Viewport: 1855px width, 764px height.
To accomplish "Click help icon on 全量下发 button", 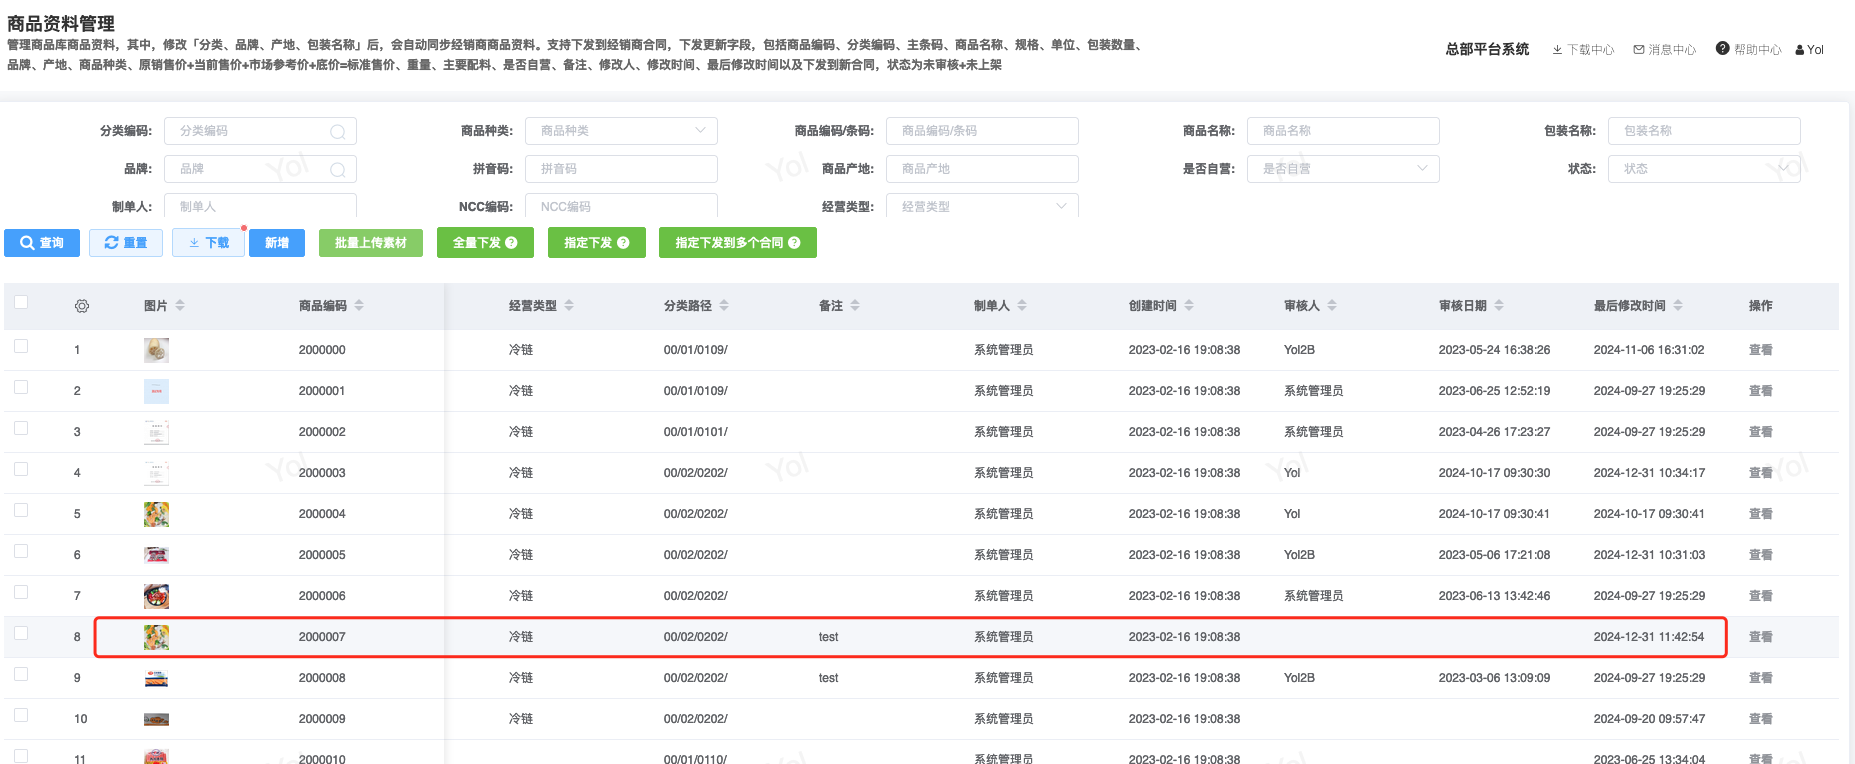I will tap(511, 243).
